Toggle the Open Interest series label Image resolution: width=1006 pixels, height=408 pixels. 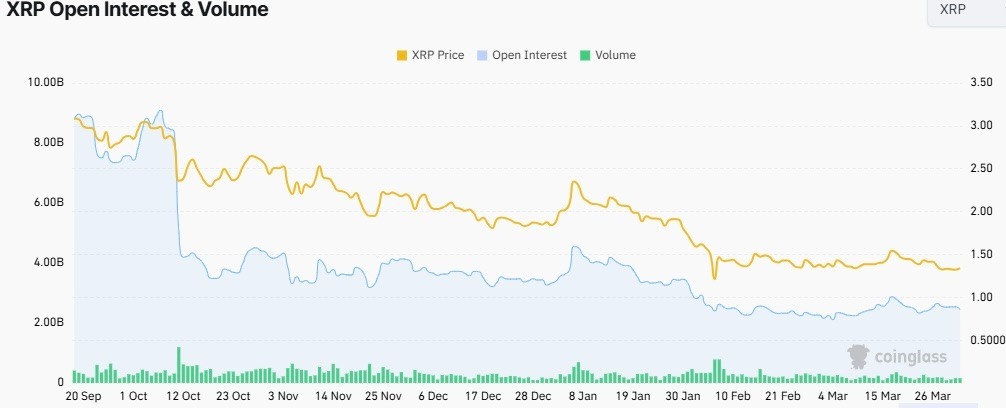[530, 55]
